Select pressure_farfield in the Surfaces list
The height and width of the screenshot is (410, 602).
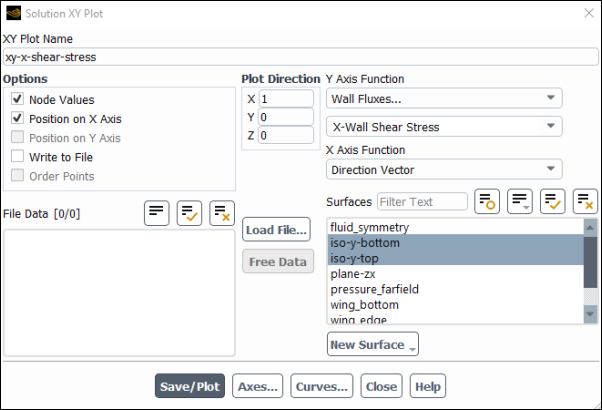[x=455, y=289]
